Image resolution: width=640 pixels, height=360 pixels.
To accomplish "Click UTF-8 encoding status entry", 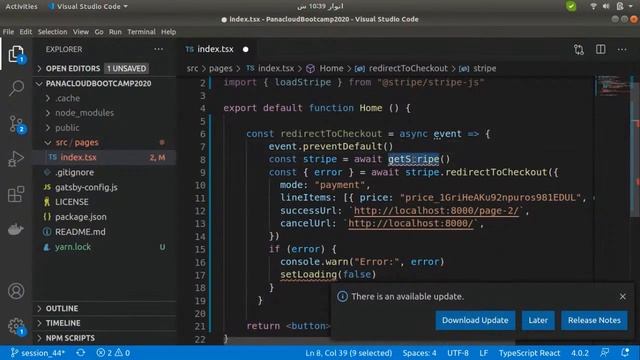I will (458, 353).
